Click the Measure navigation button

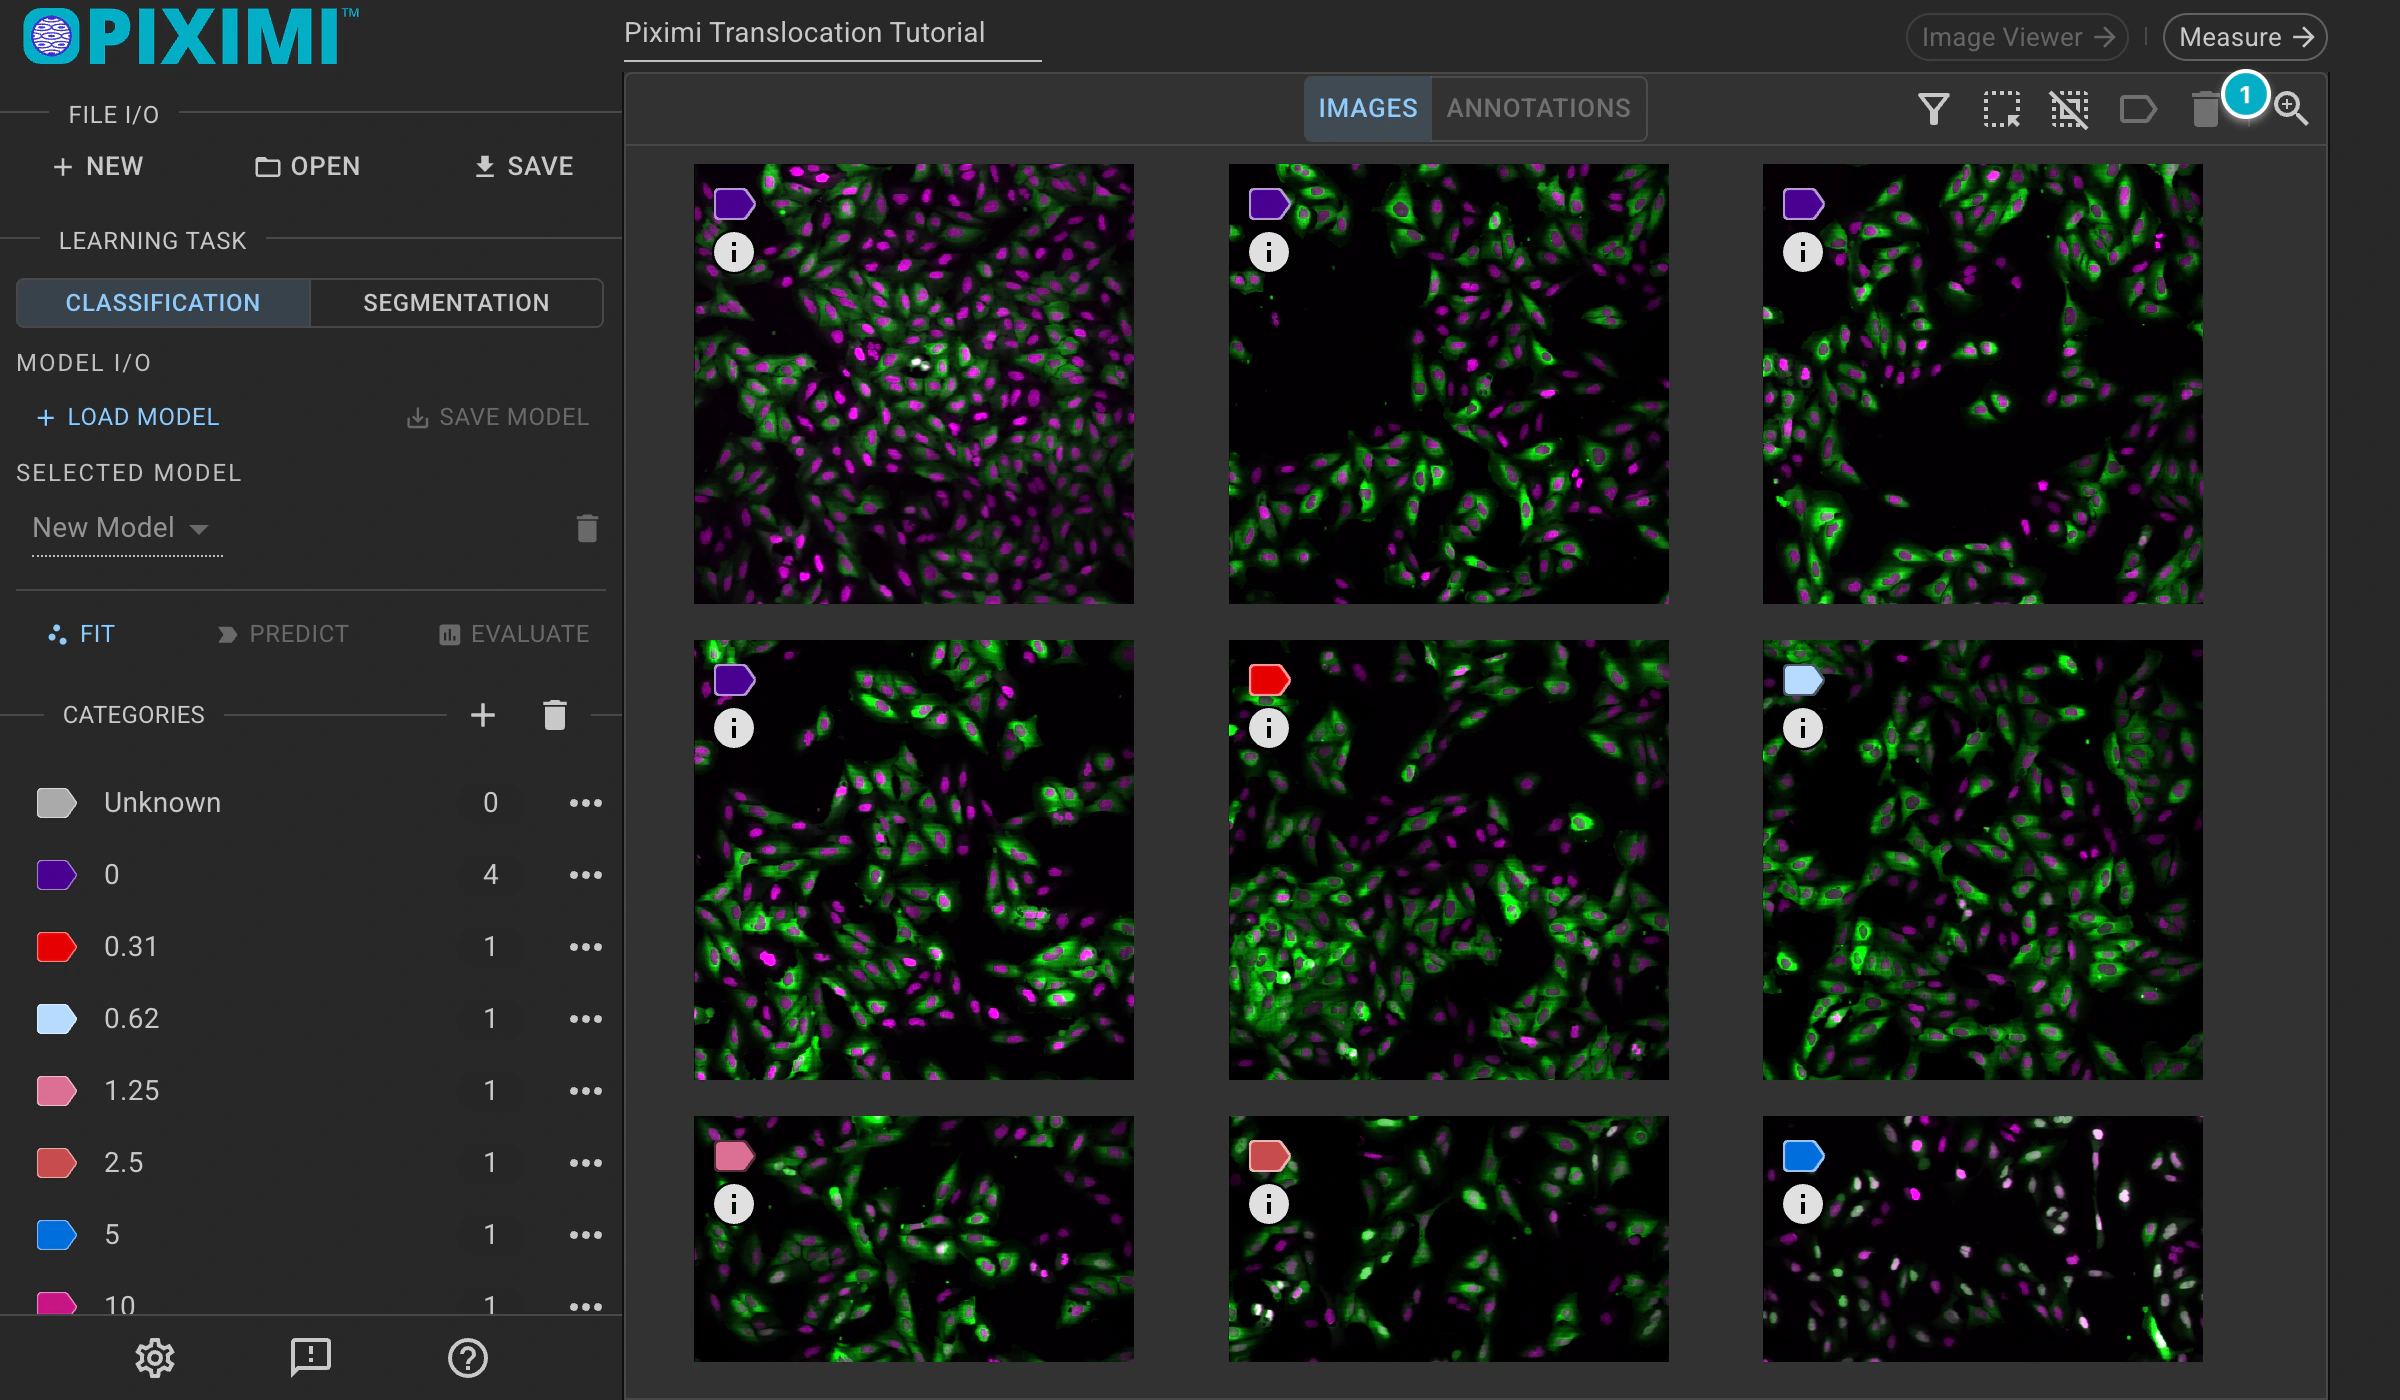click(x=2244, y=37)
